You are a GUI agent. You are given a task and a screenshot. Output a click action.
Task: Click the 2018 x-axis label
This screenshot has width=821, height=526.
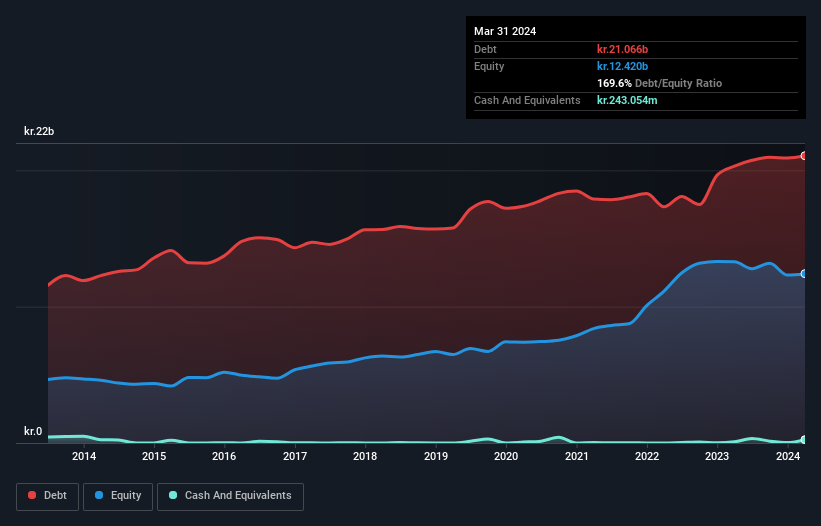click(x=365, y=456)
